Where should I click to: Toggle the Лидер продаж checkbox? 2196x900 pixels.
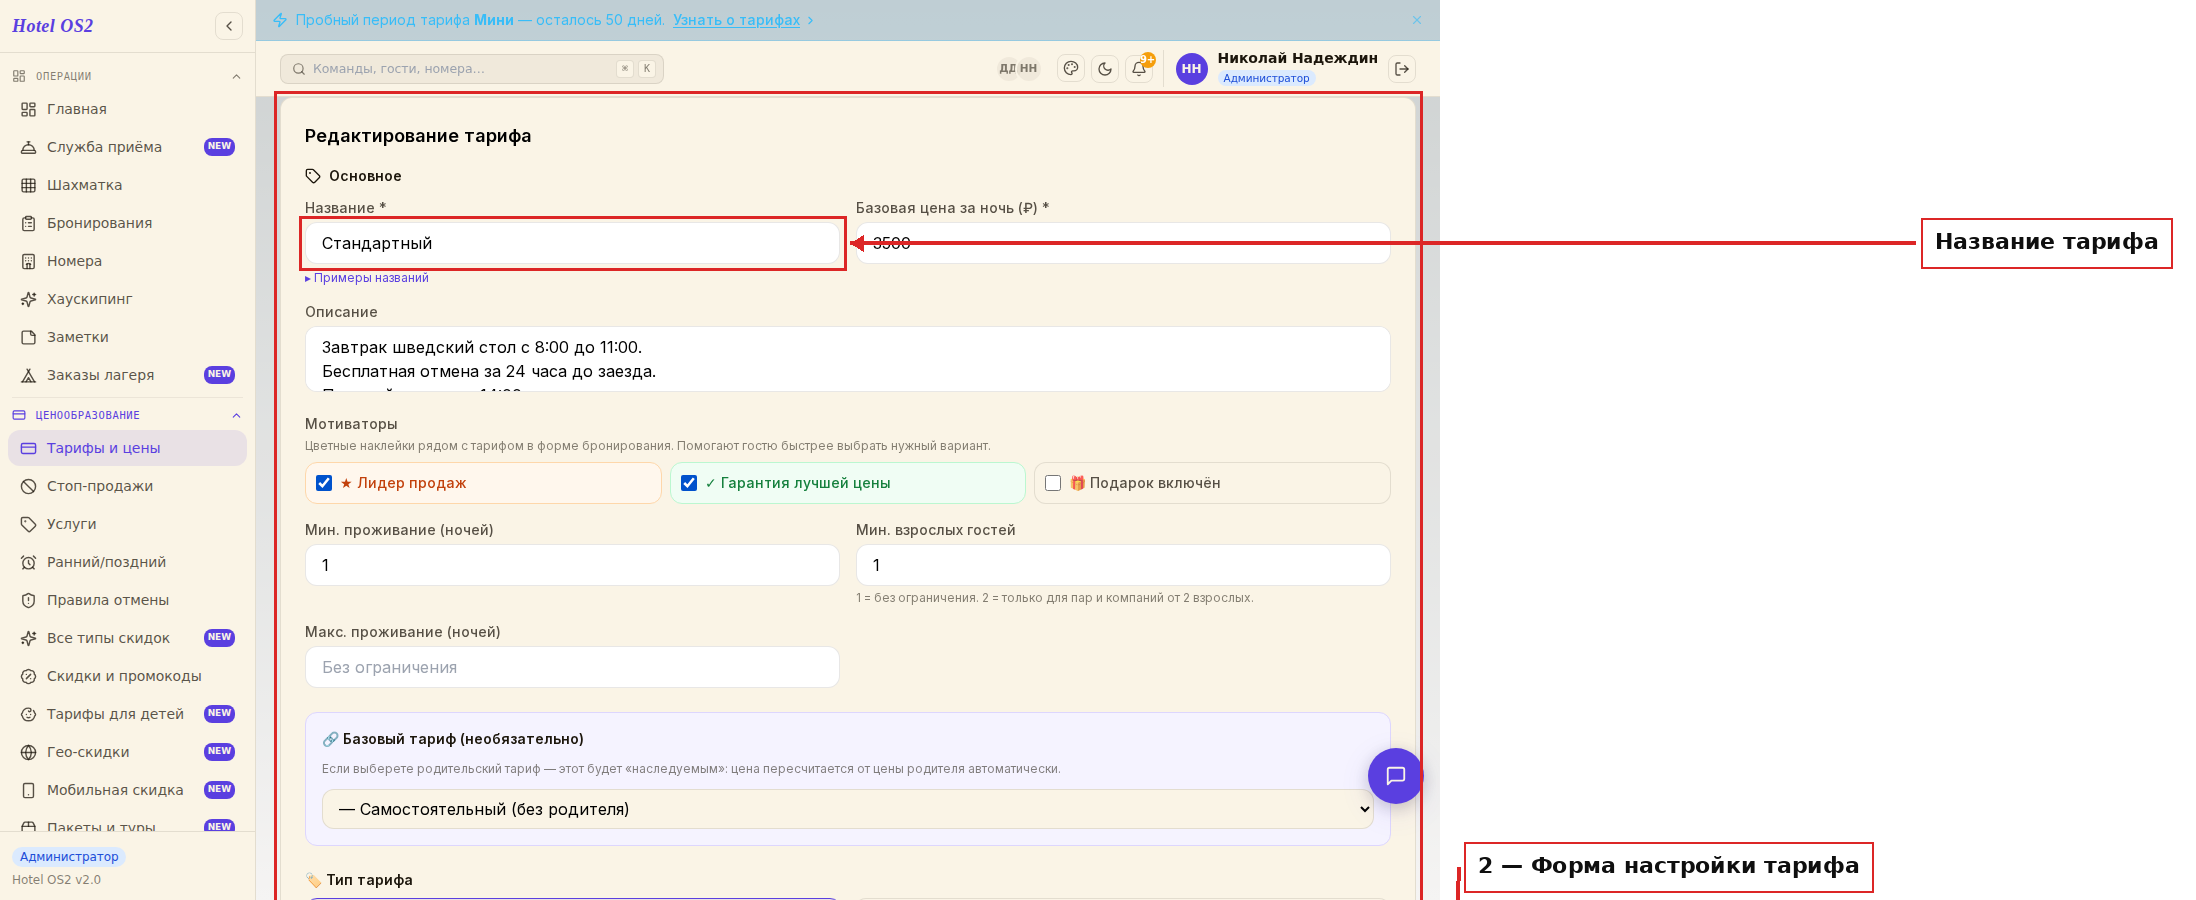pyautogui.click(x=324, y=483)
